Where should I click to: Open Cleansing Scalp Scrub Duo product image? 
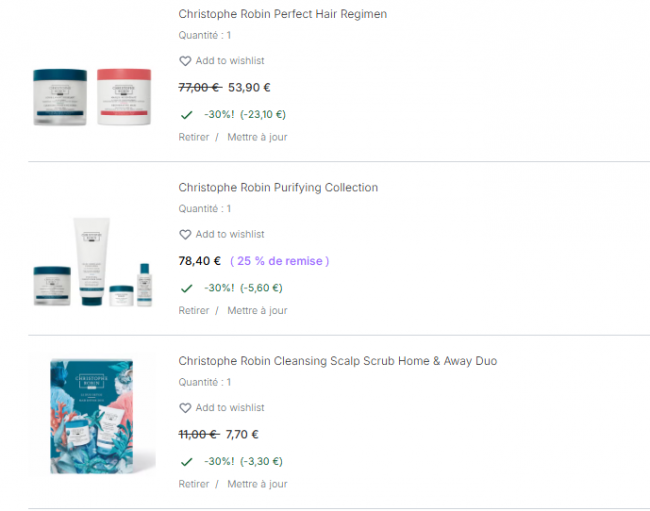pos(92,413)
